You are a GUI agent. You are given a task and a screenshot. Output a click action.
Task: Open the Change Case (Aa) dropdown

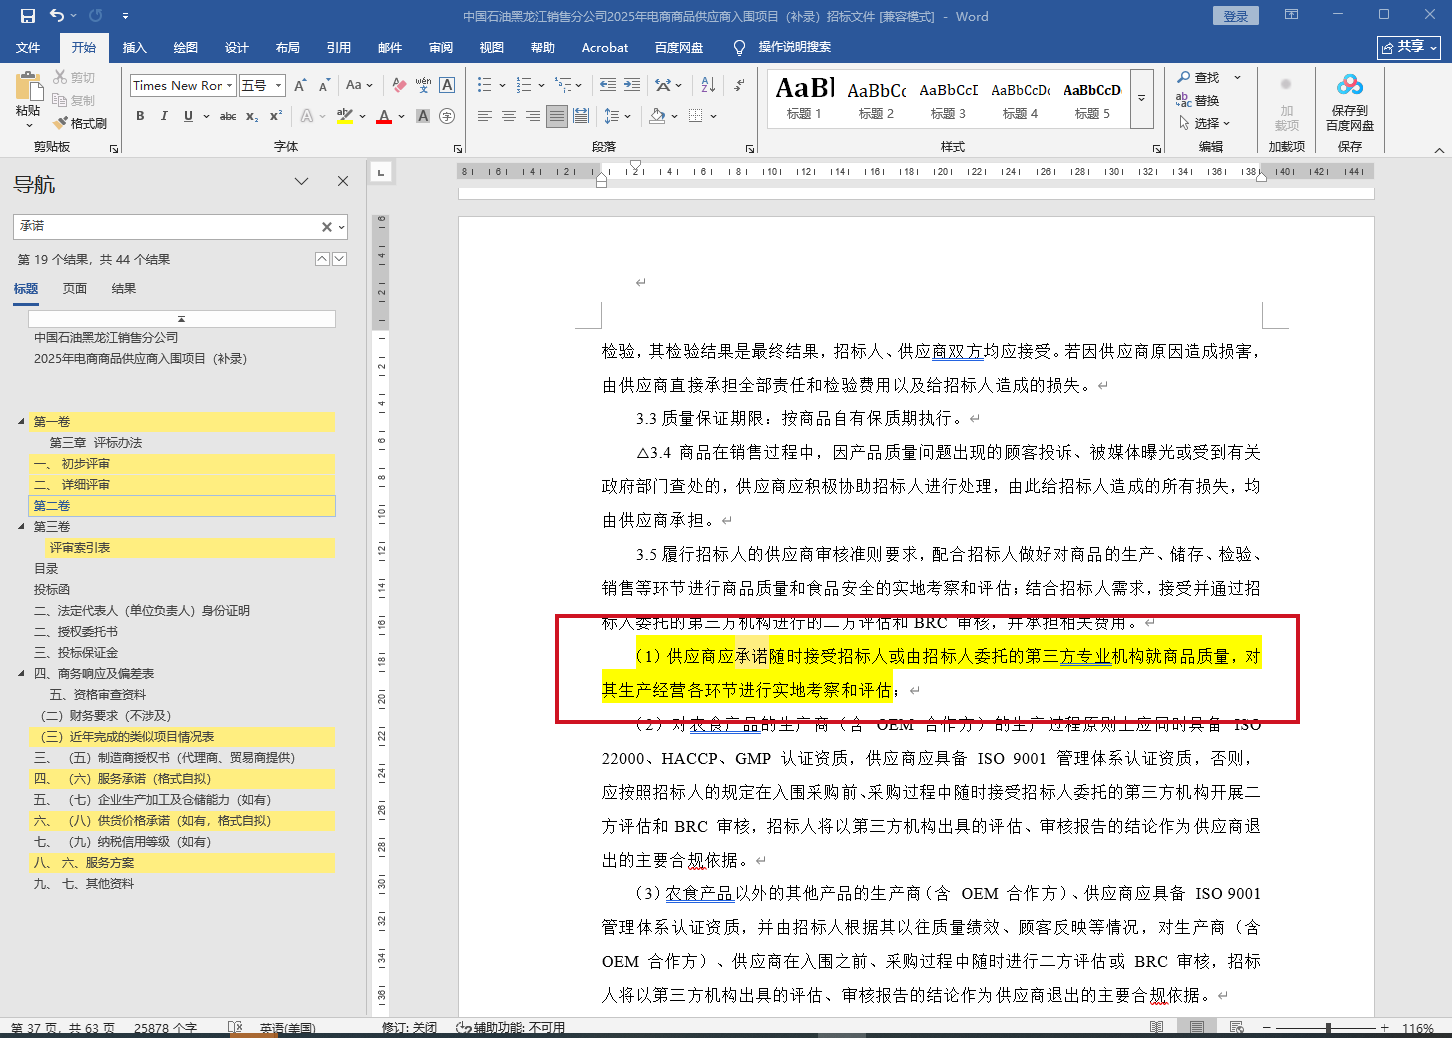point(359,86)
